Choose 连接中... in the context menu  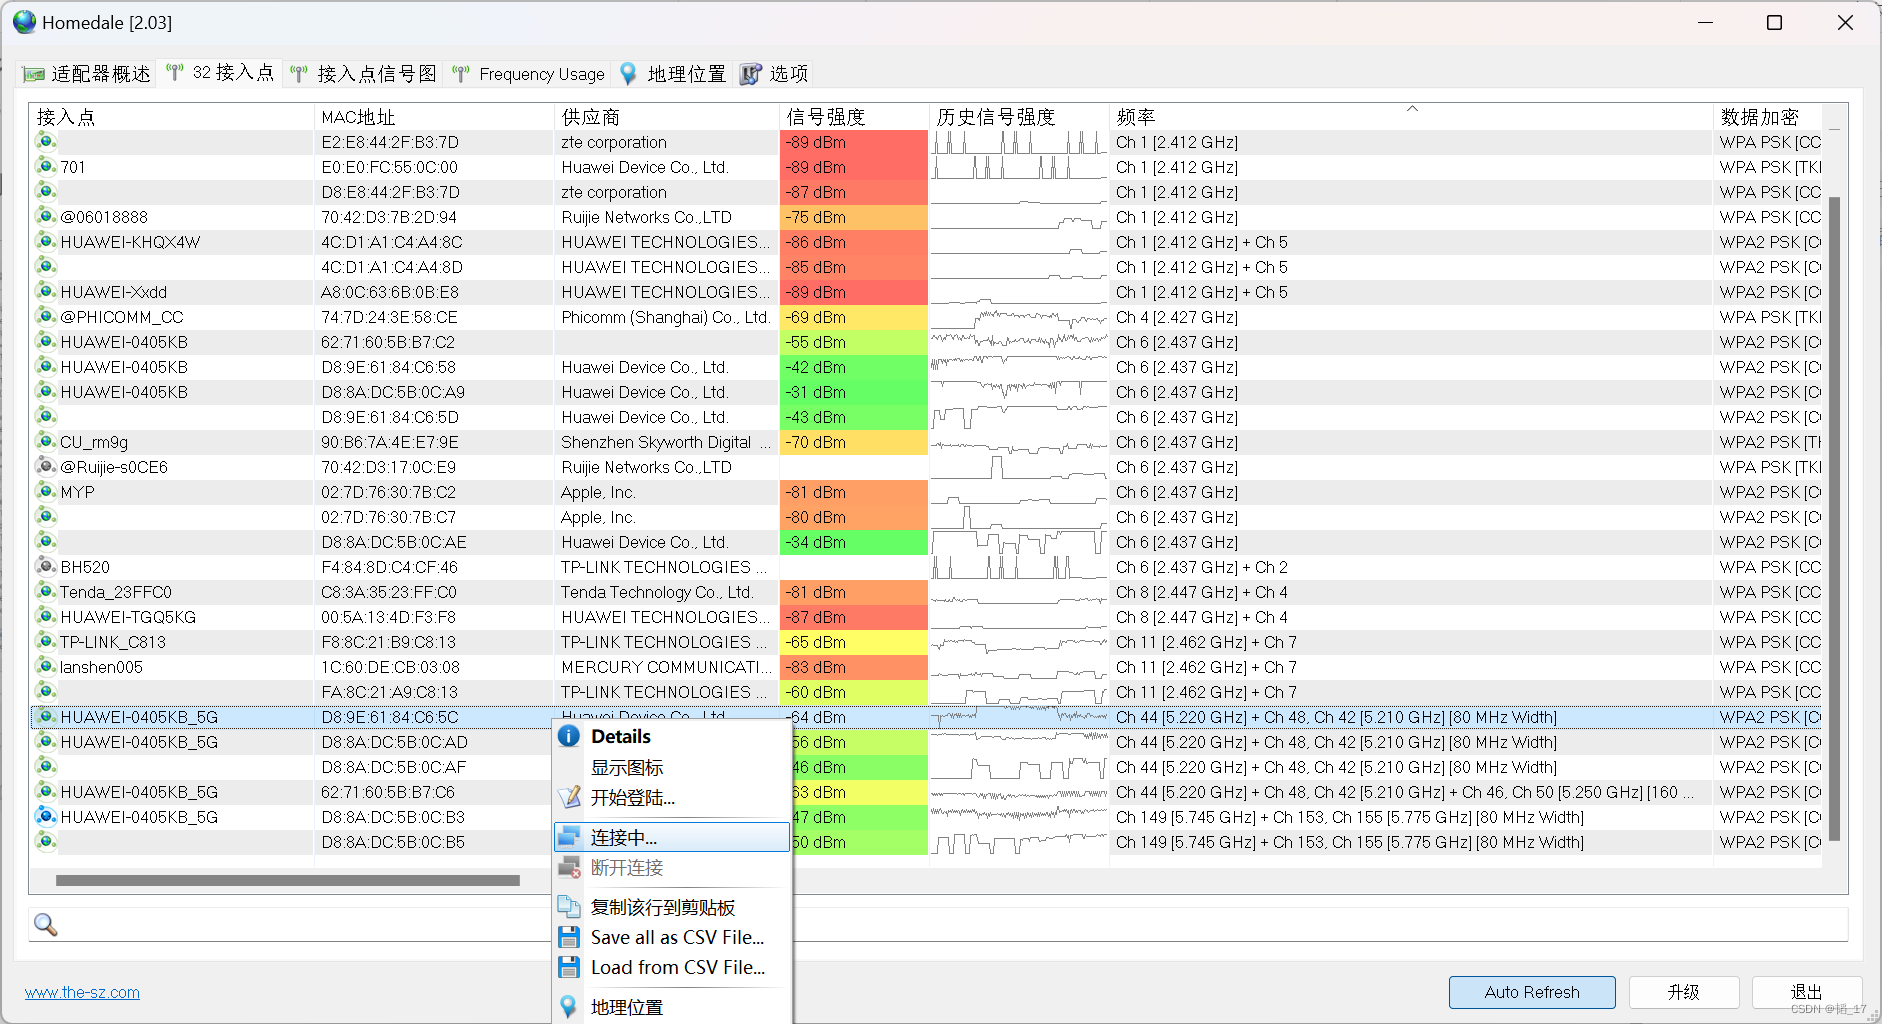click(x=671, y=838)
